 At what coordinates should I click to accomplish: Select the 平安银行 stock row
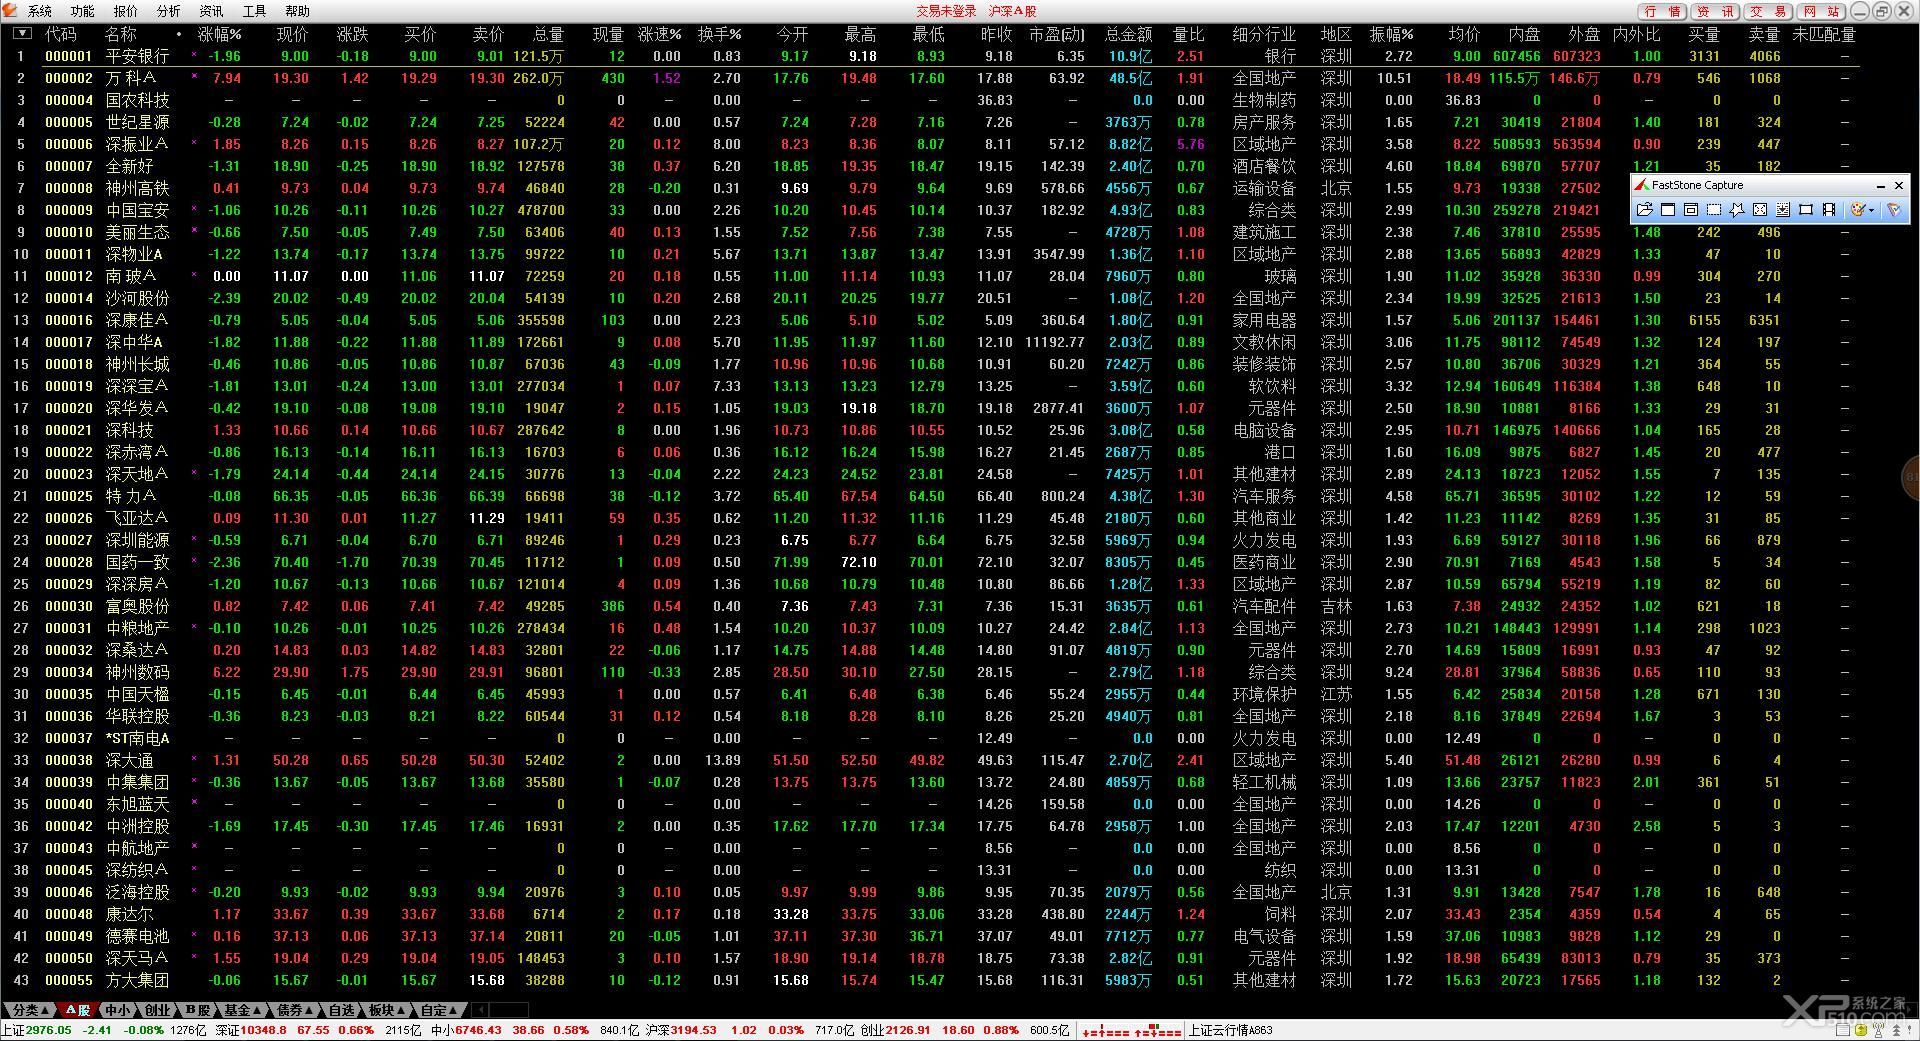[930, 56]
